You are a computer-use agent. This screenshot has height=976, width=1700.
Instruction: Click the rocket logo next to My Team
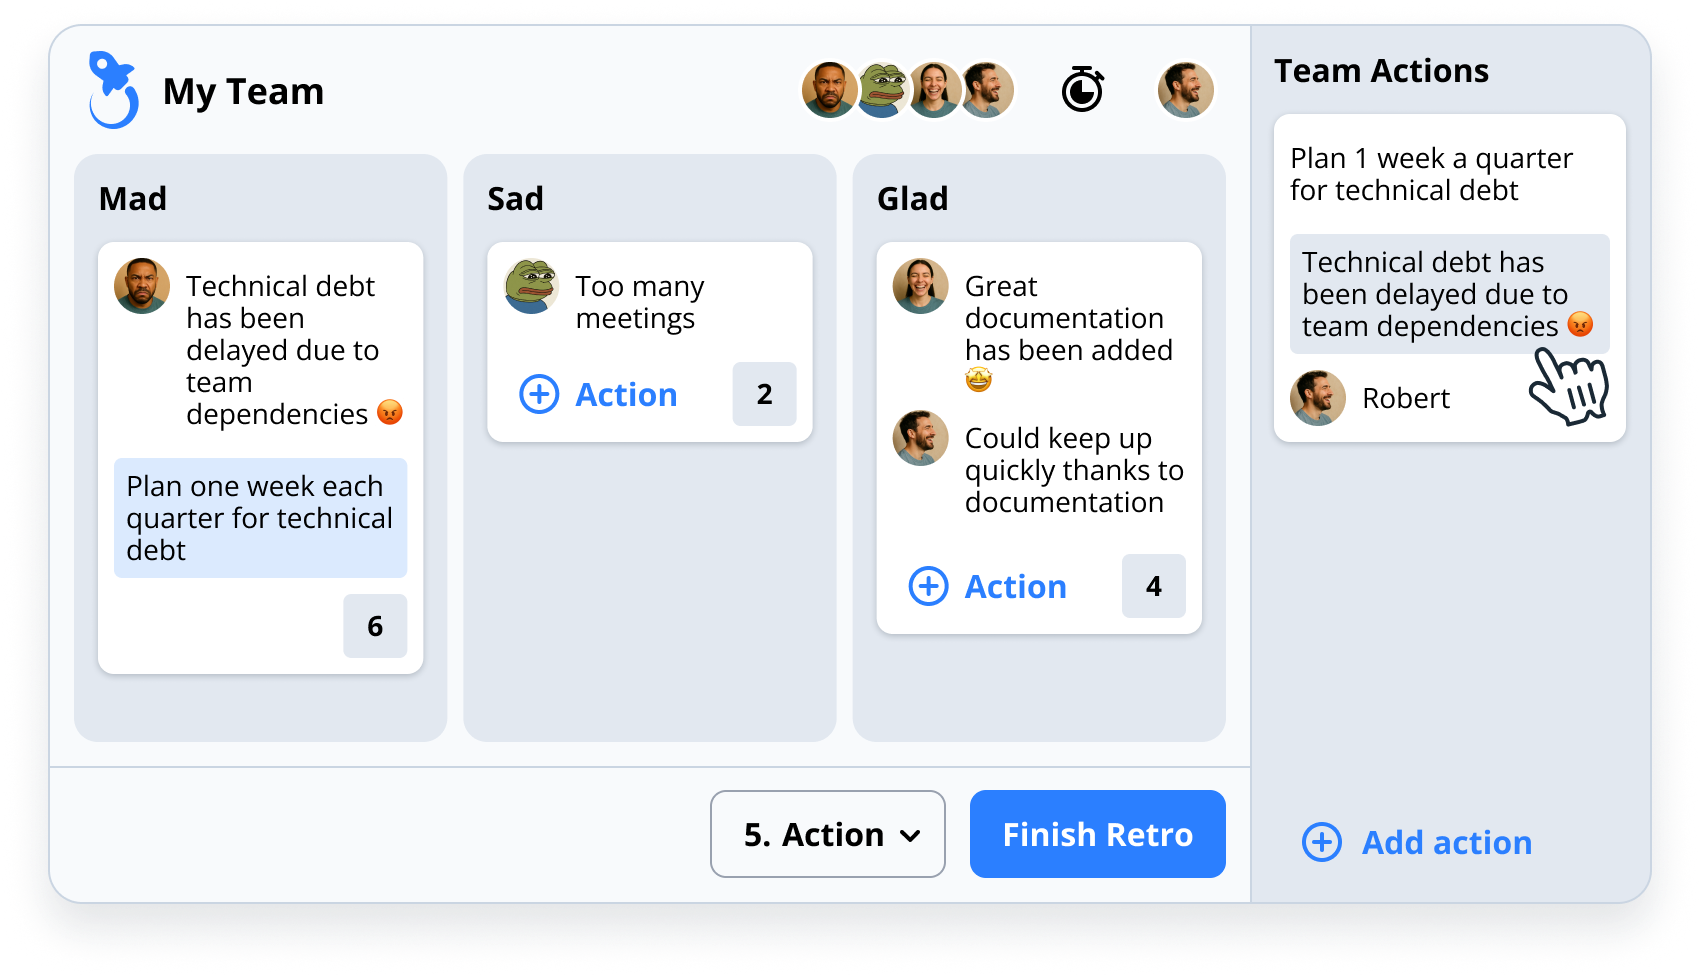(x=113, y=90)
